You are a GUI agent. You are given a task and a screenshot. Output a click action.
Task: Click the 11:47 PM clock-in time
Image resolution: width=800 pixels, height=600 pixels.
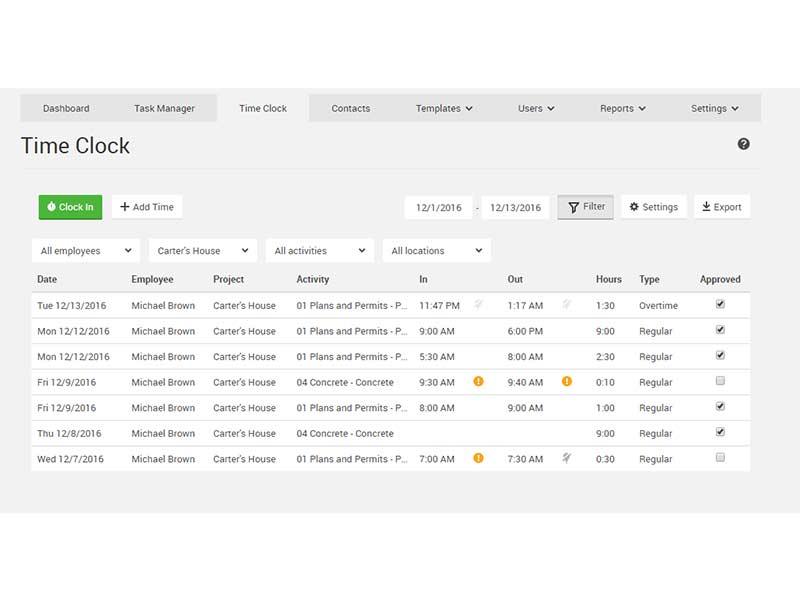(x=439, y=306)
